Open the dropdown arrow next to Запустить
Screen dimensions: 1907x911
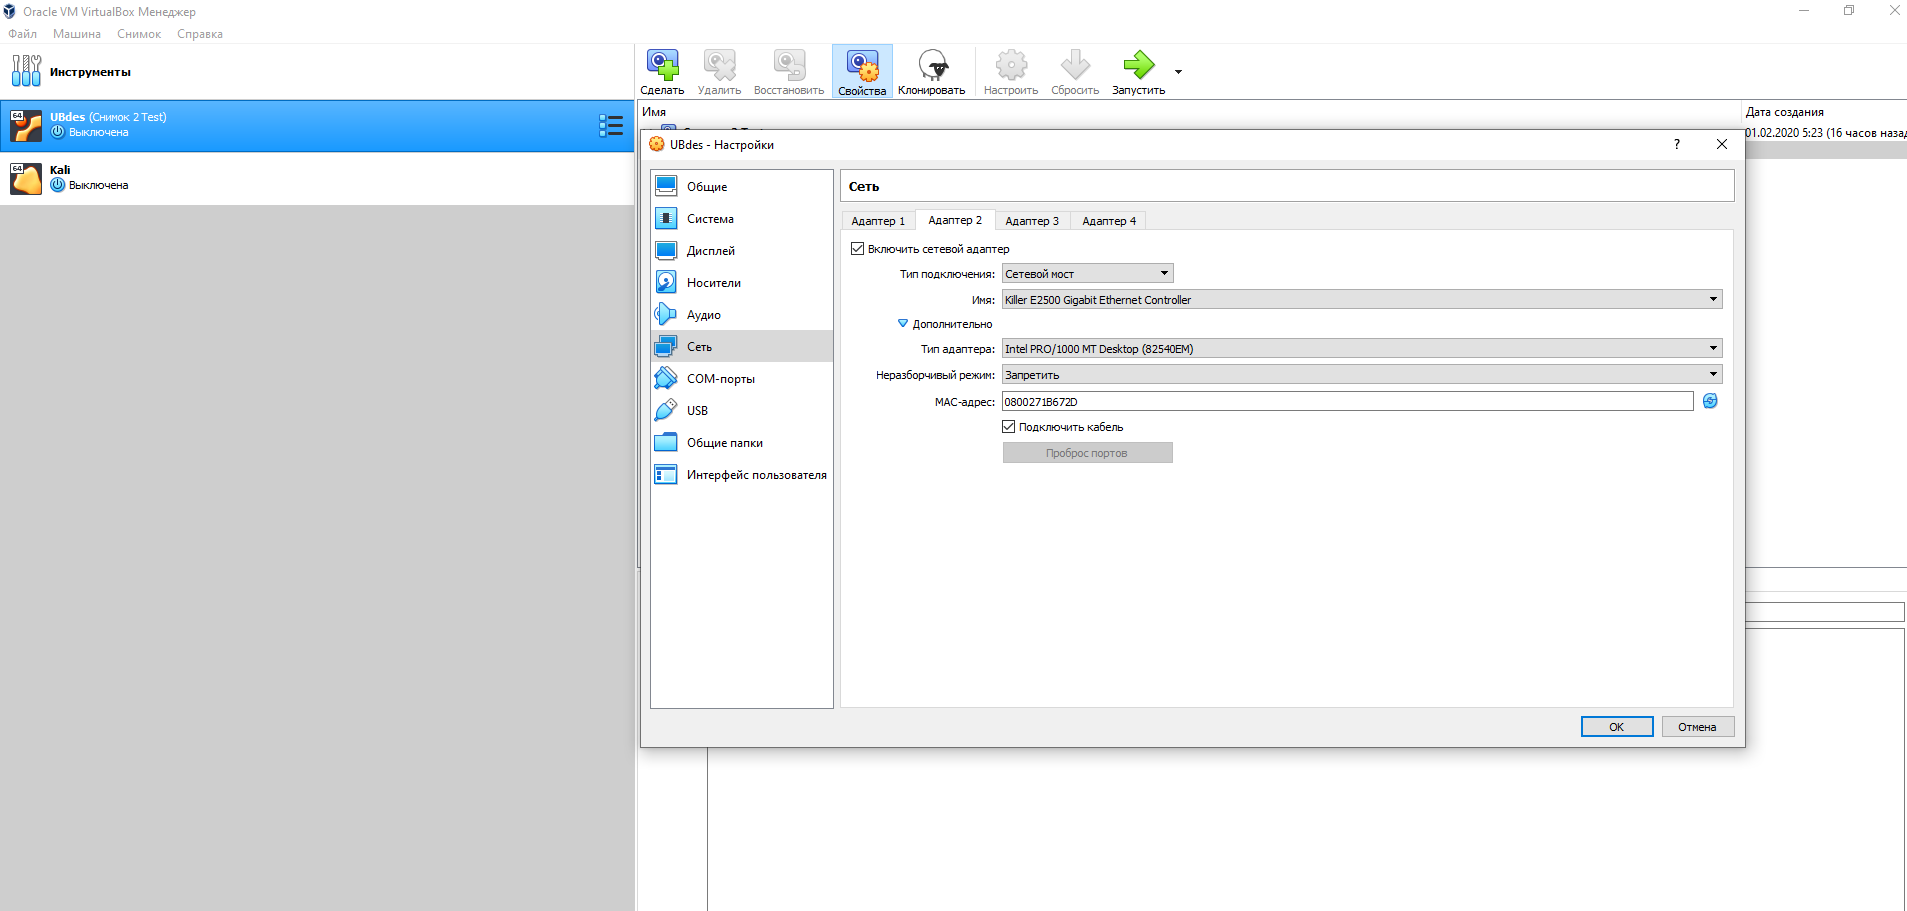(x=1178, y=72)
